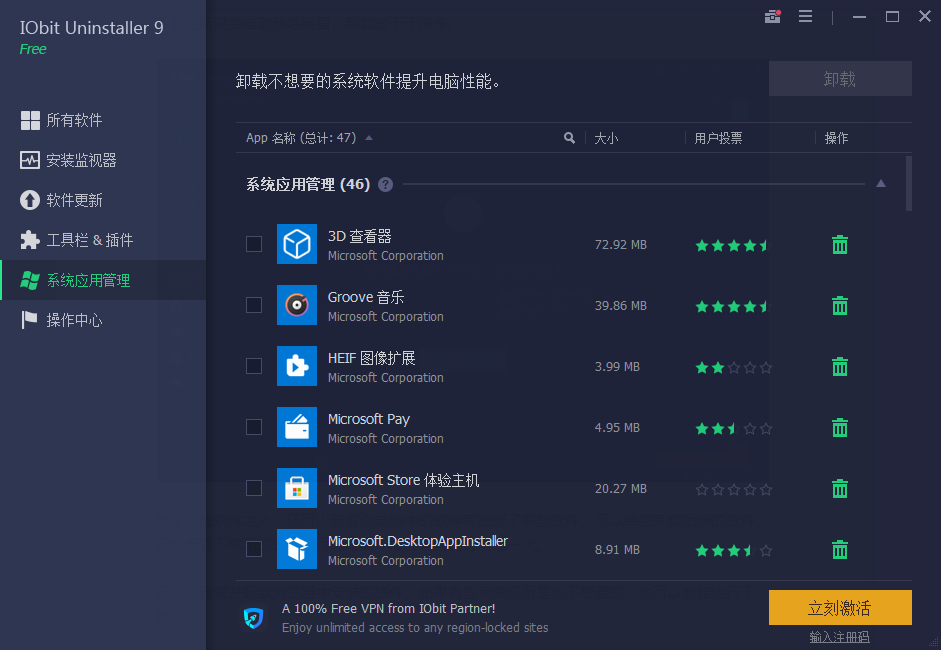The width and height of the screenshot is (941, 650).
Task: Open the hamburger options menu
Action: [x=805, y=17]
